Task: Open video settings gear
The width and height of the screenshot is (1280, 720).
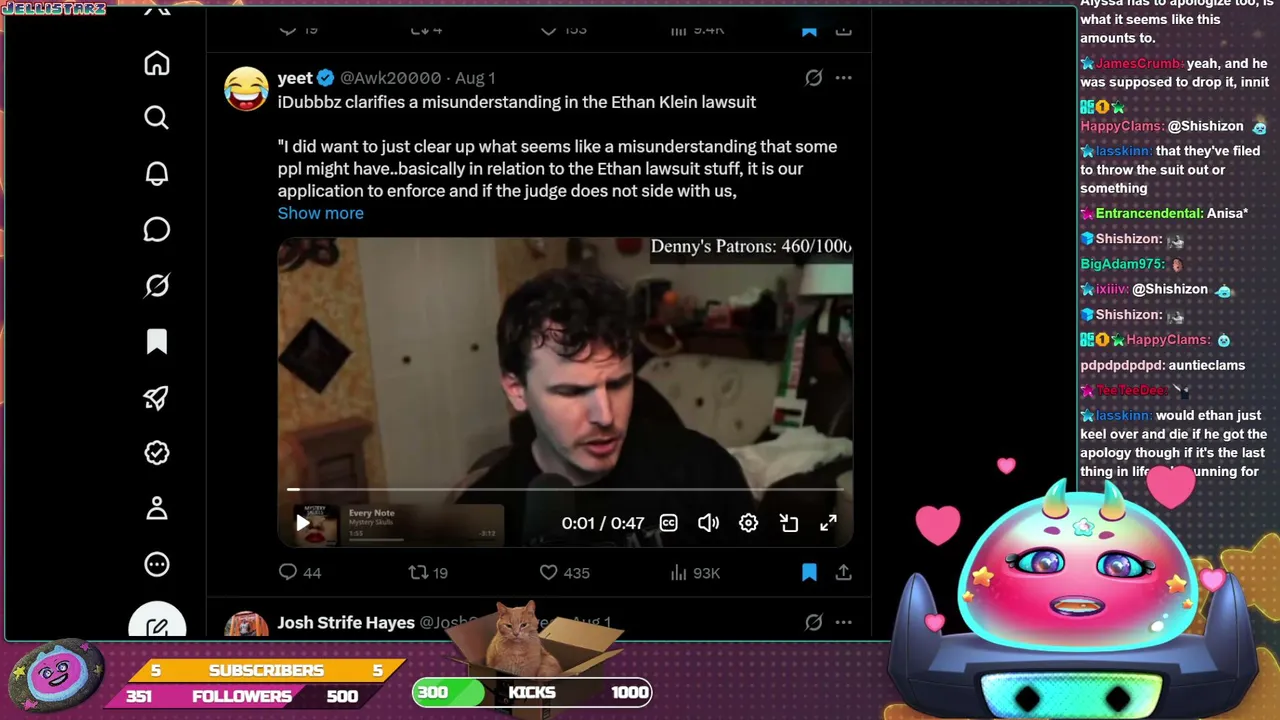Action: [748, 523]
